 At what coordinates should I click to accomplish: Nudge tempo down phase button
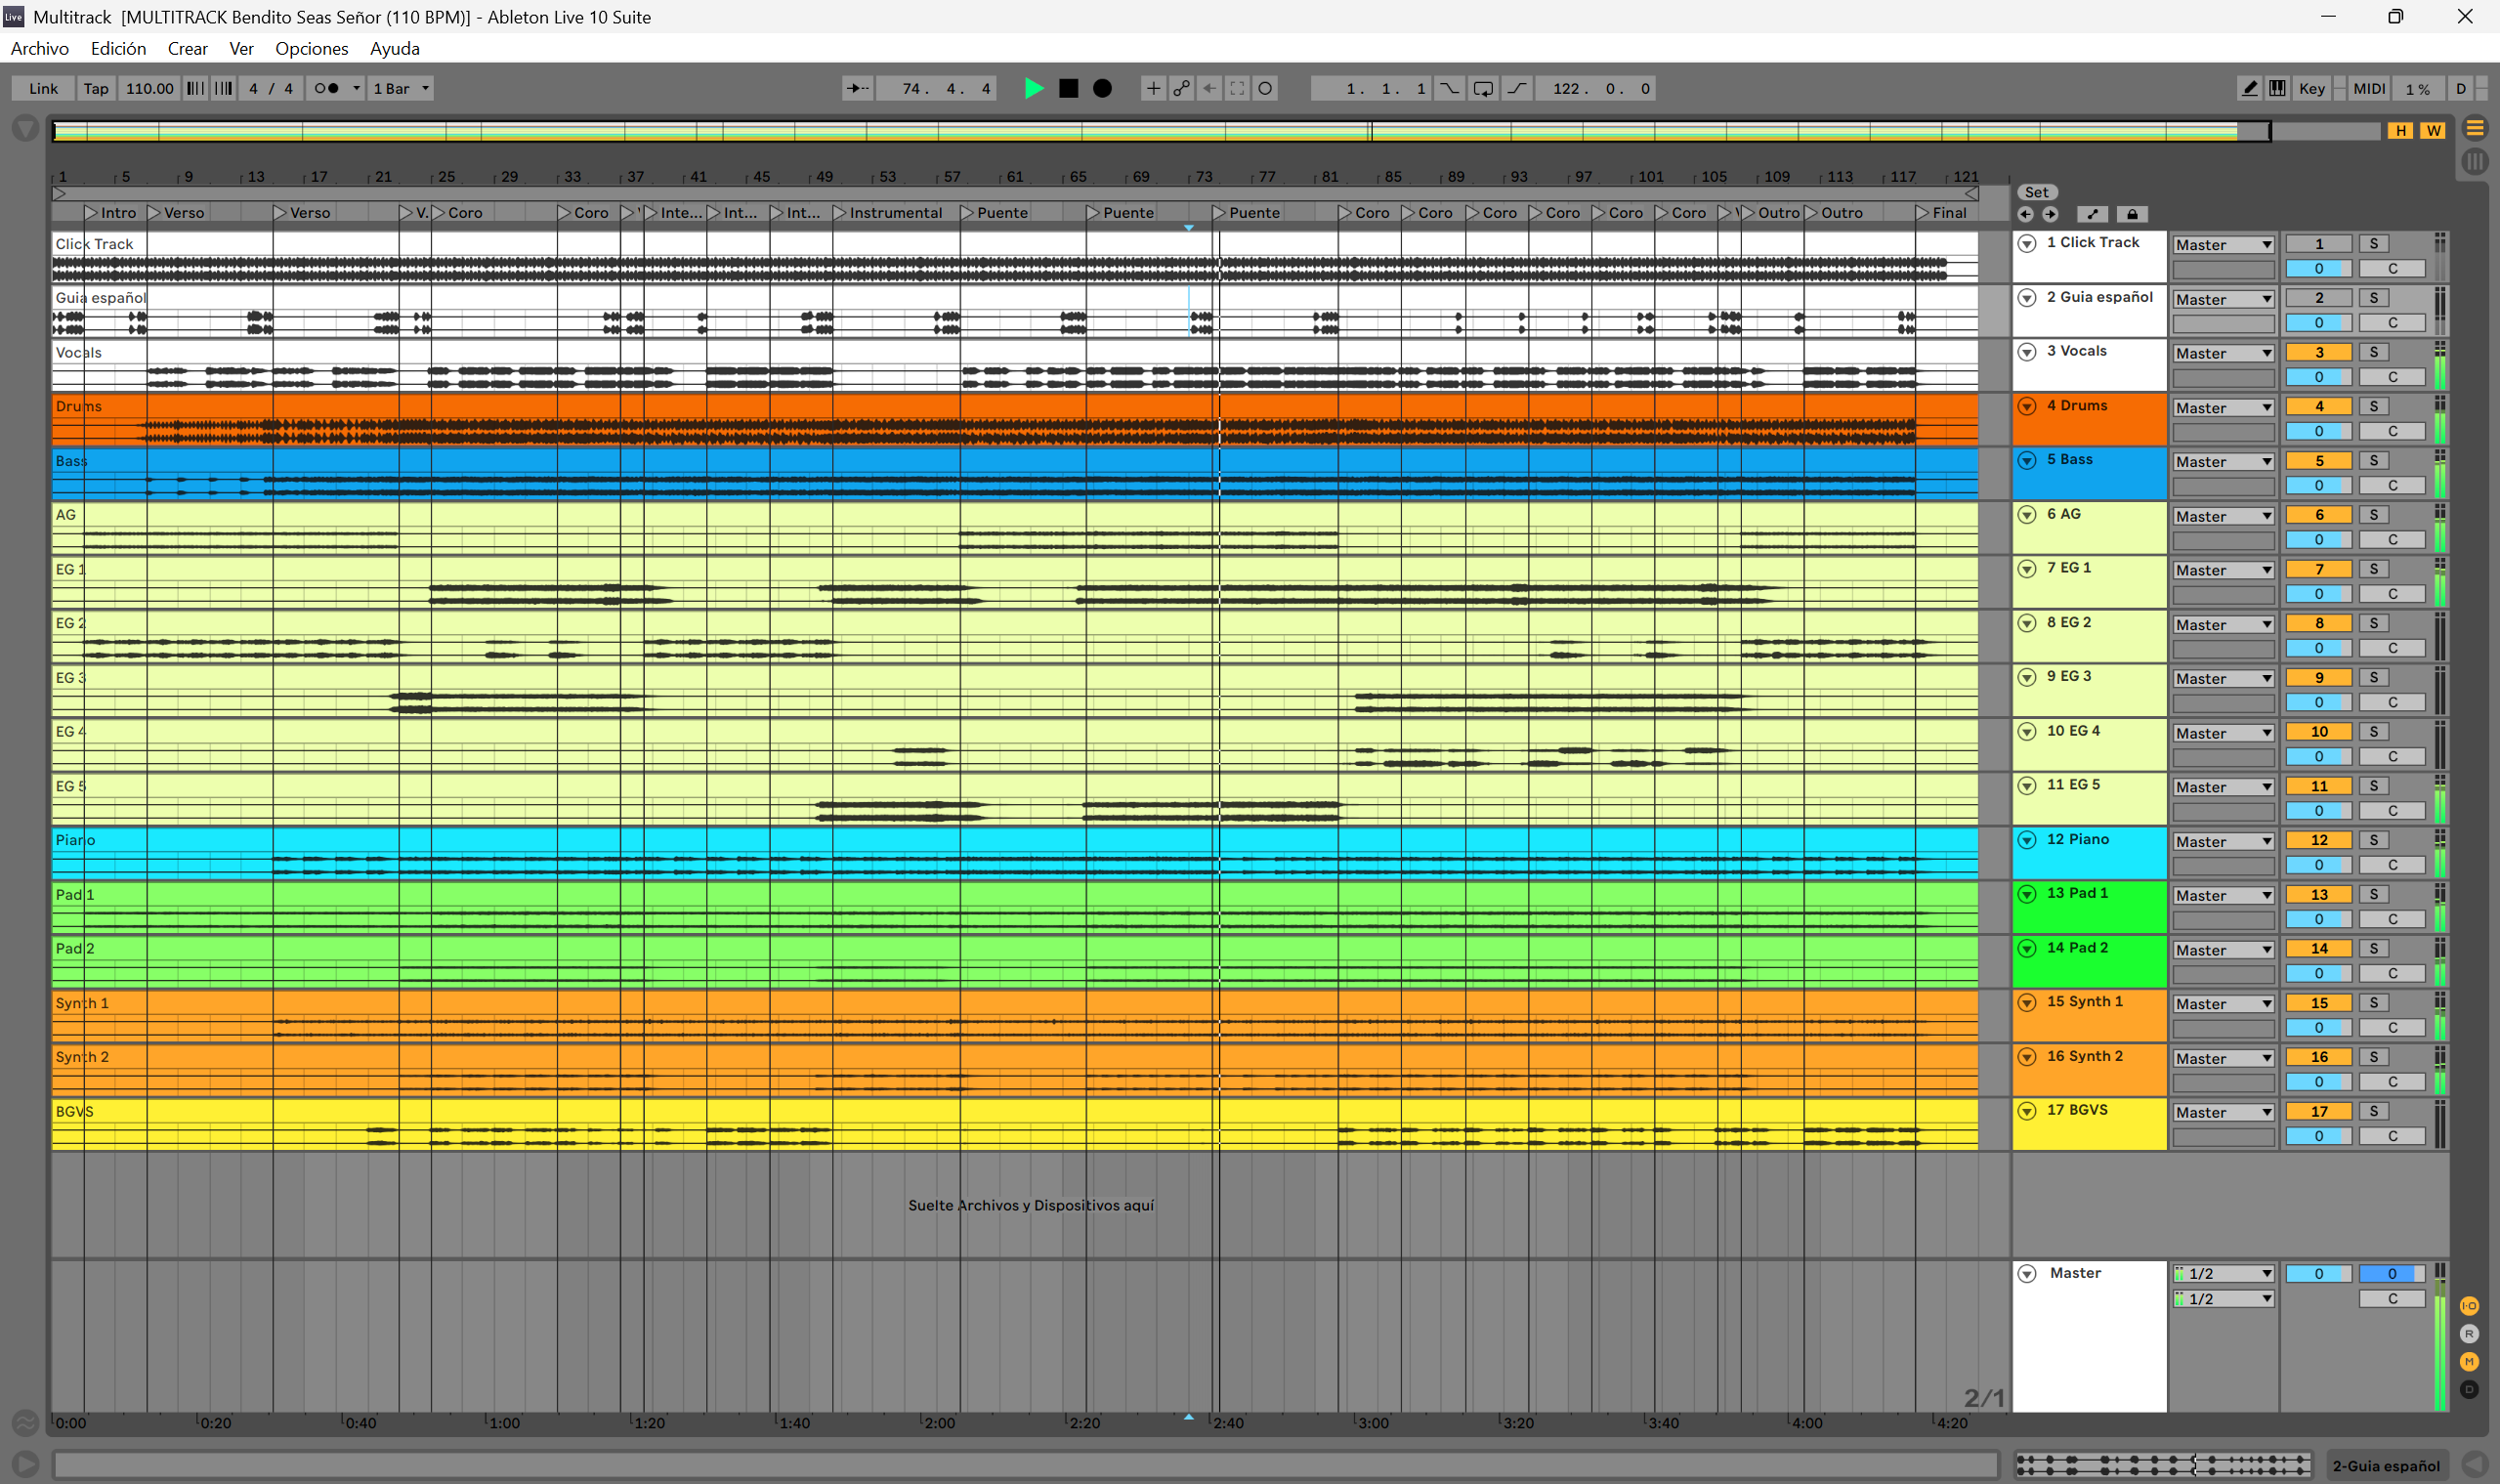[196, 88]
